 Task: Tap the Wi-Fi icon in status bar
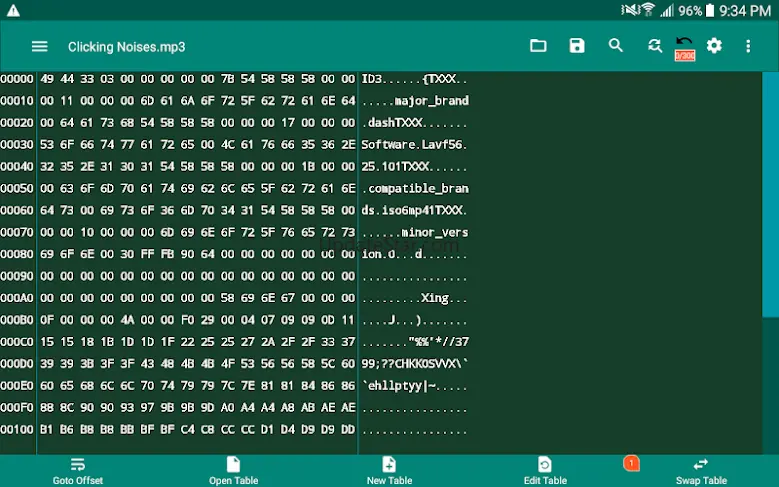pyautogui.click(x=648, y=9)
